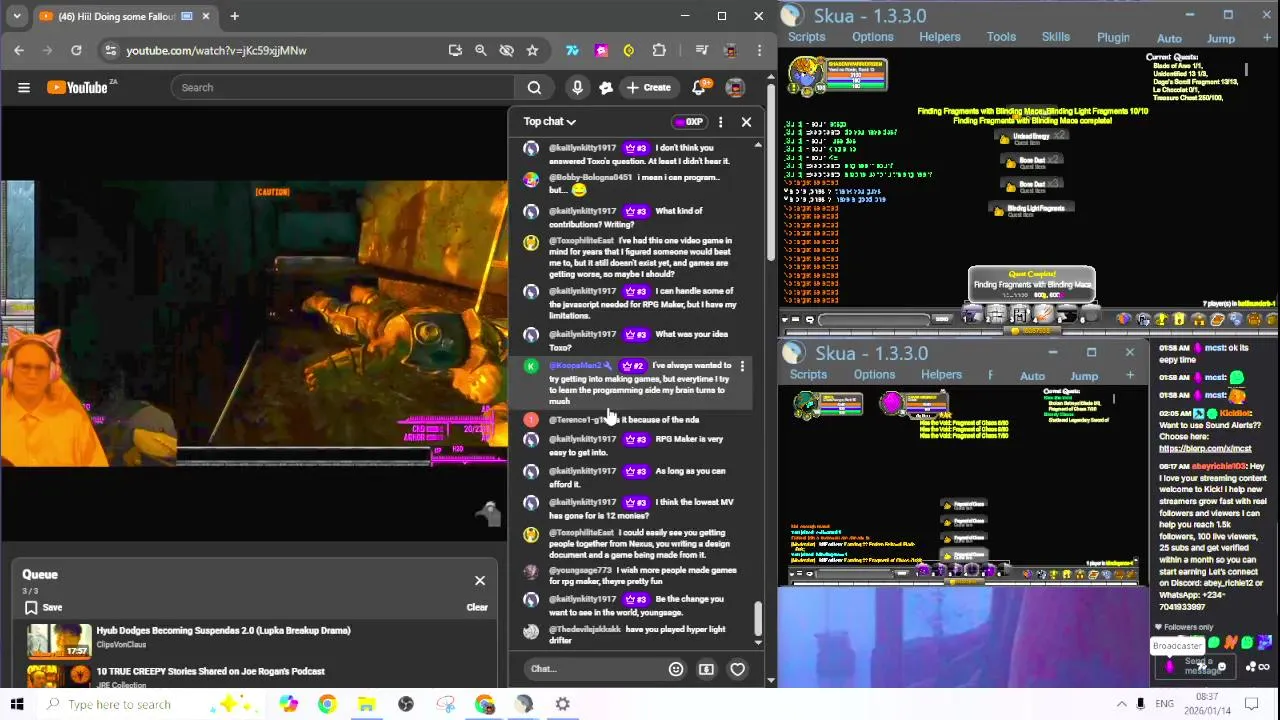Open message options on KoopaMan2 comment
The width and height of the screenshot is (1280, 720).
click(x=742, y=367)
